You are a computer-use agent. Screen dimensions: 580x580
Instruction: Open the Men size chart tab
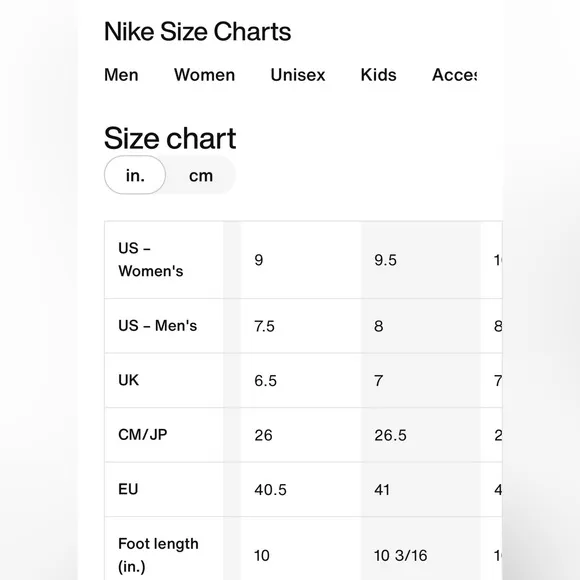(x=121, y=75)
